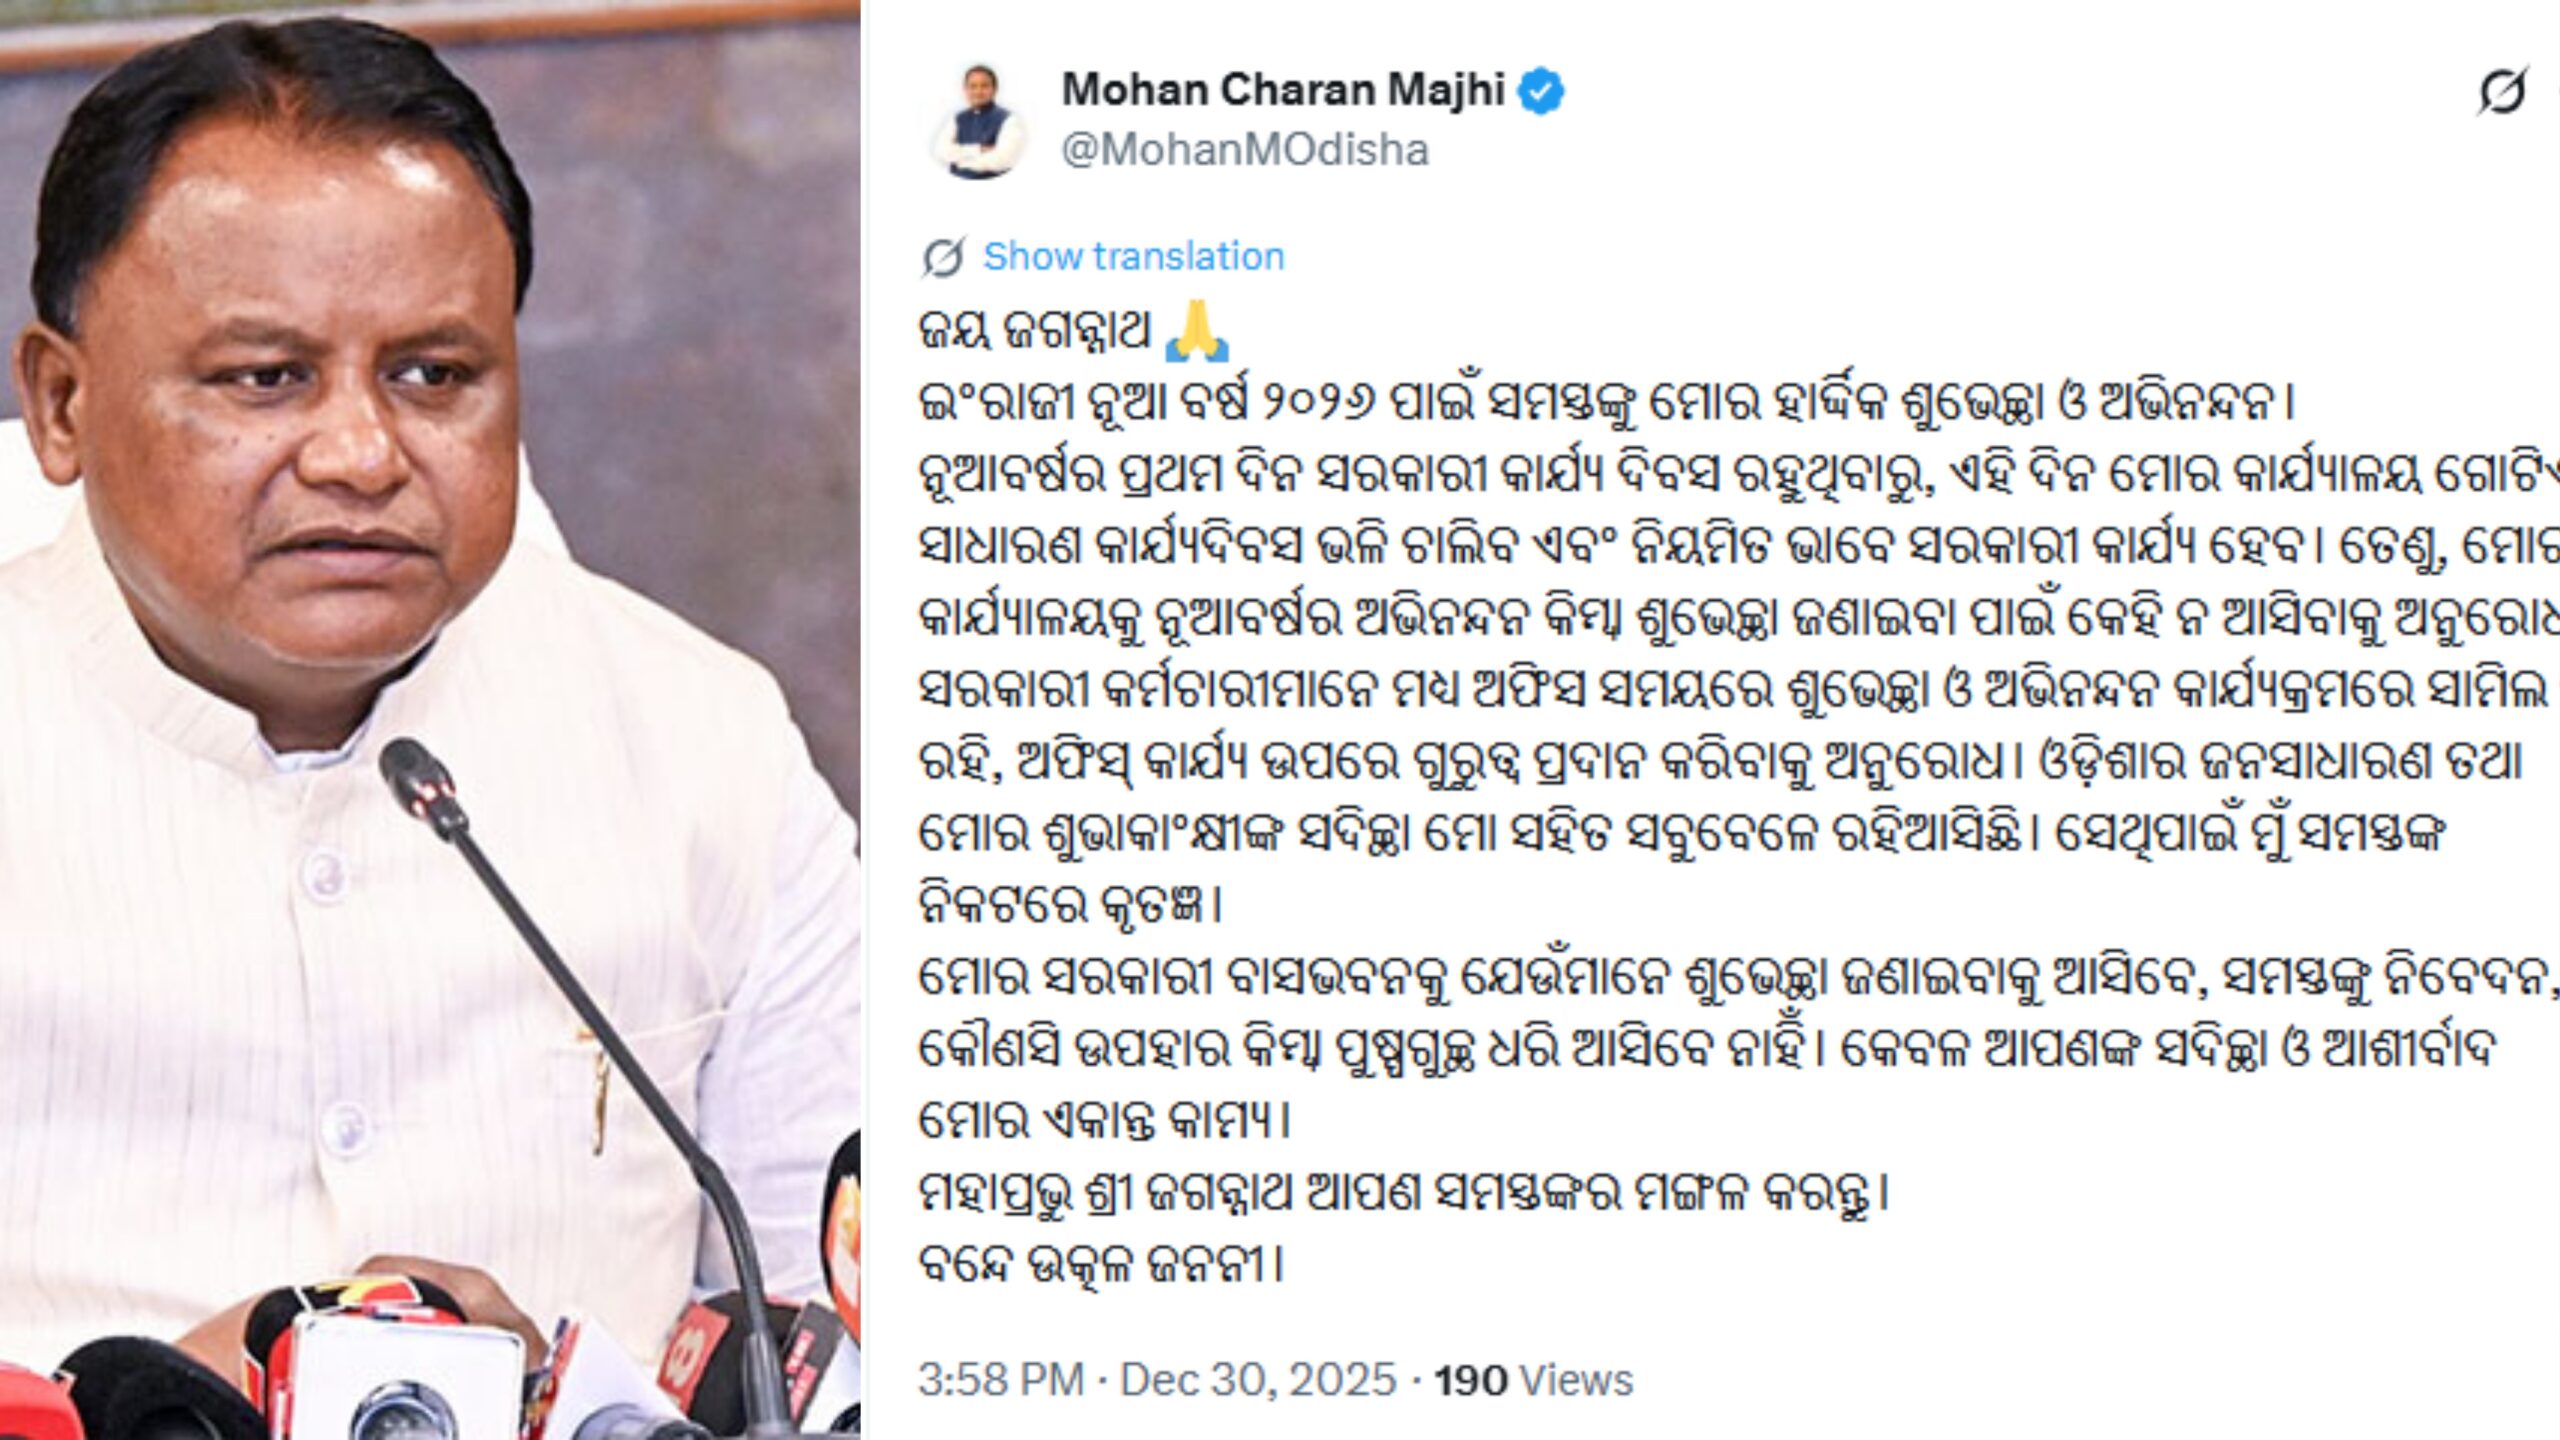Click the icon beside Show translation
Image resolution: width=2560 pixels, height=1440 pixels.
tap(943, 258)
